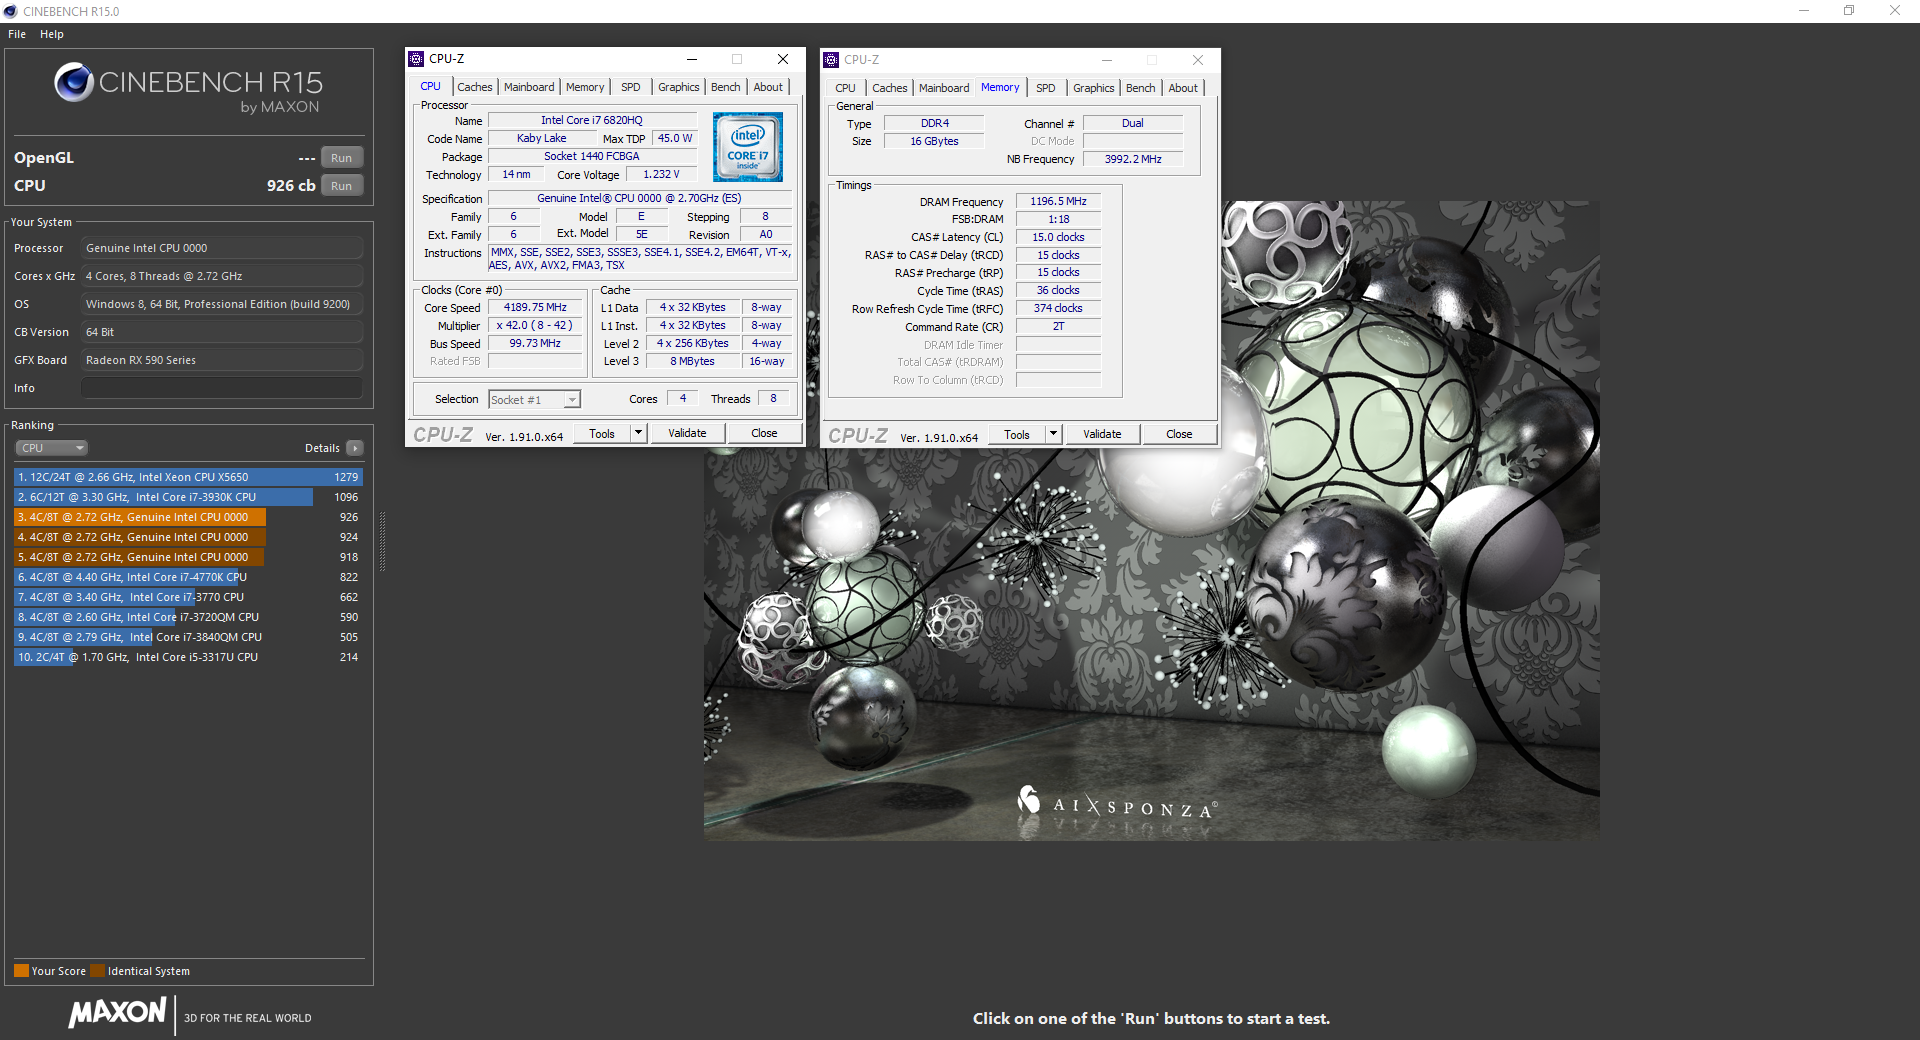Open the Details arrow button in Ranking
1920x1040 pixels.
click(x=355, y=448)
